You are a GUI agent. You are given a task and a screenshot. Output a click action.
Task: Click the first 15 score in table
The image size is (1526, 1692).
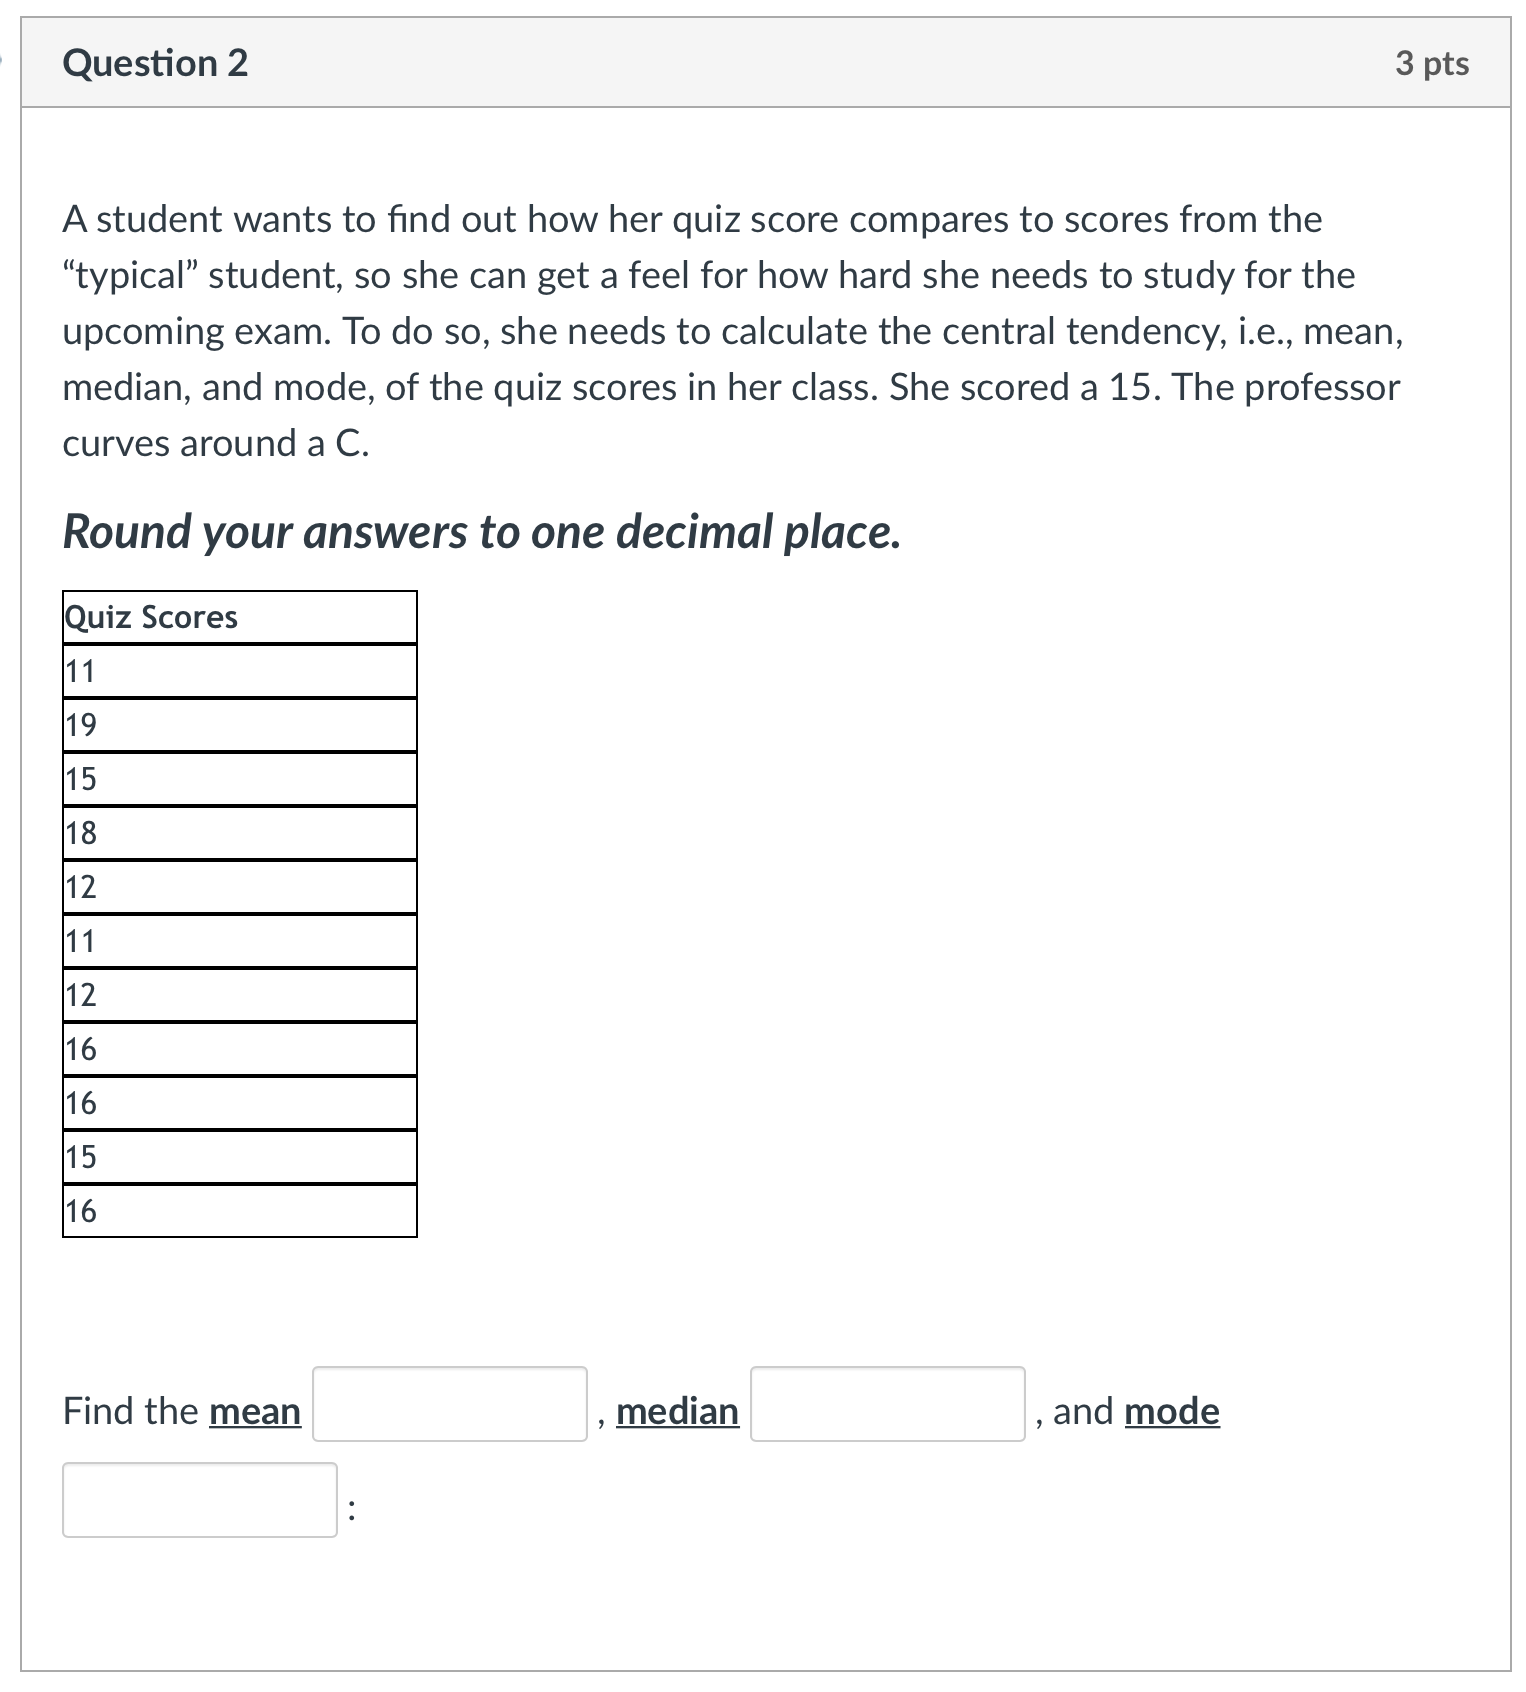(x=80, y=780)
